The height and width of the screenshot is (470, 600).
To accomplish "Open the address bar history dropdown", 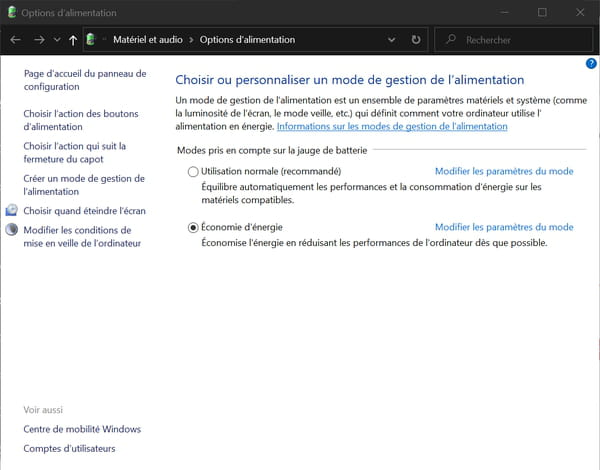I will (391, 39).
